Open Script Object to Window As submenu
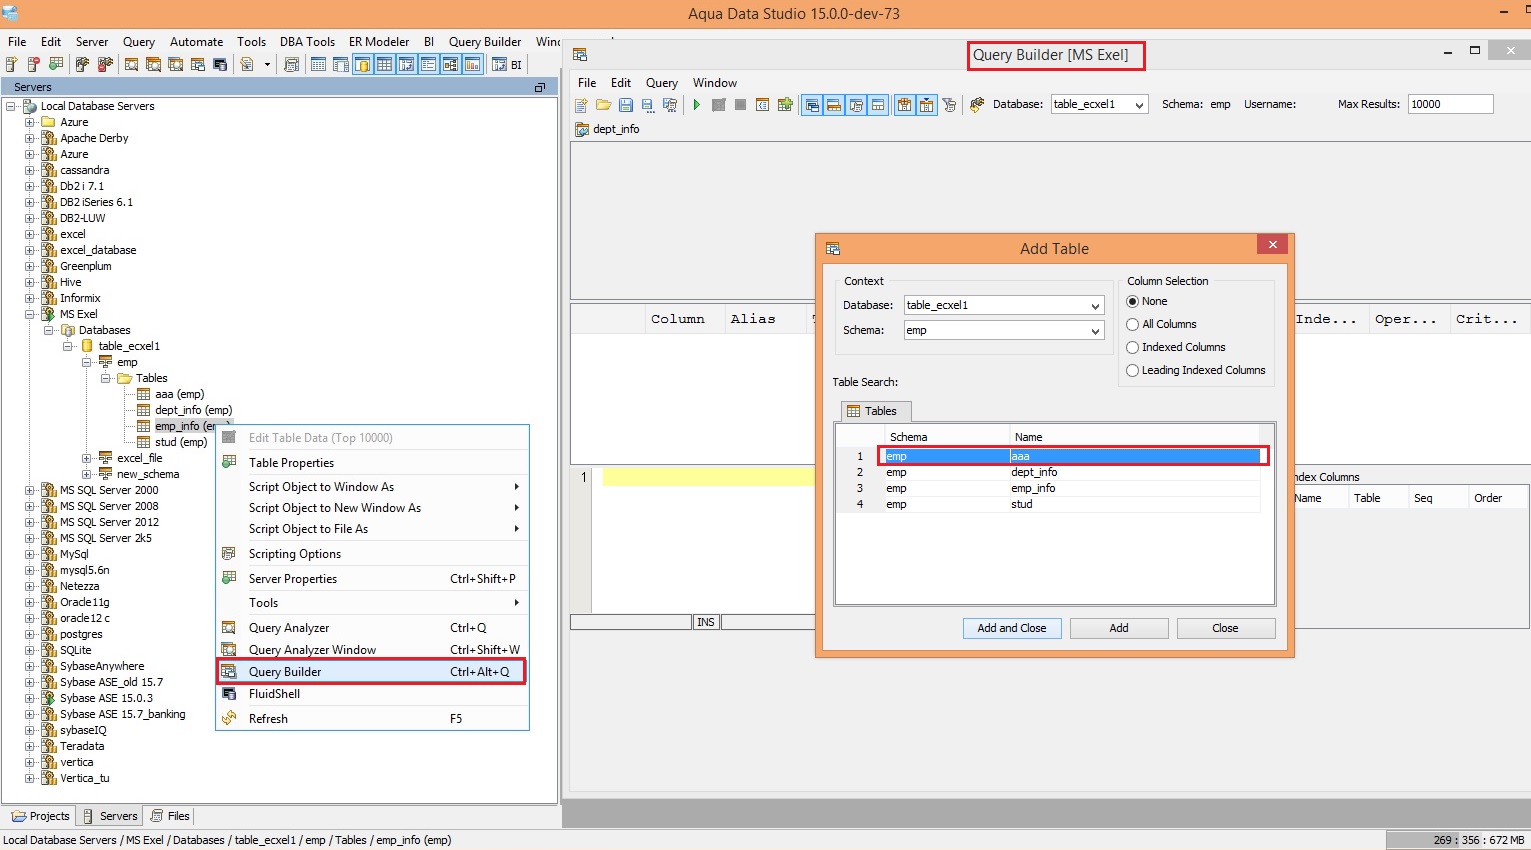The width and height of the screenshot is (1531, 850). pos(374,487)
